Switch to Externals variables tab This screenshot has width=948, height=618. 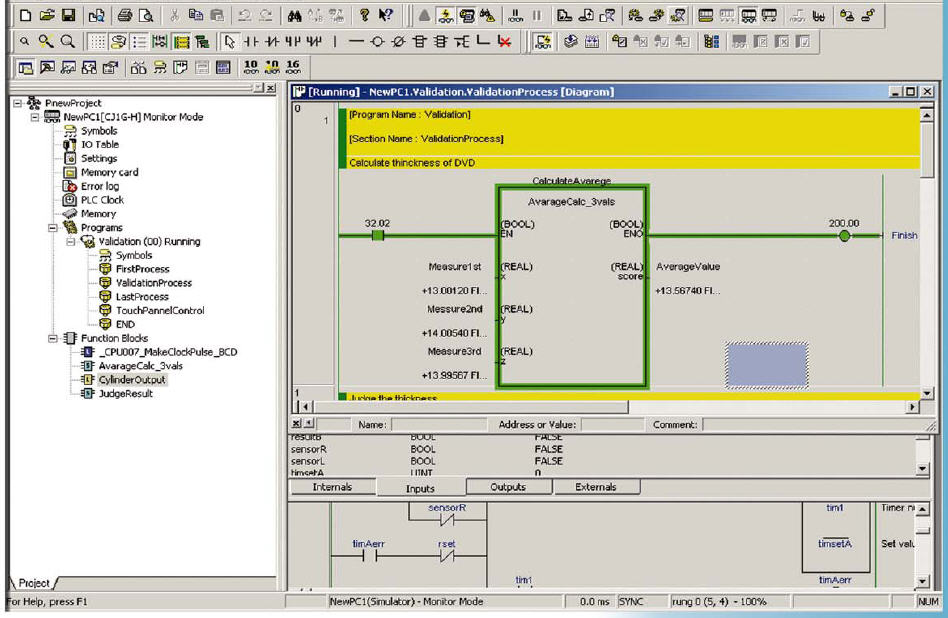tap(596, 487)
